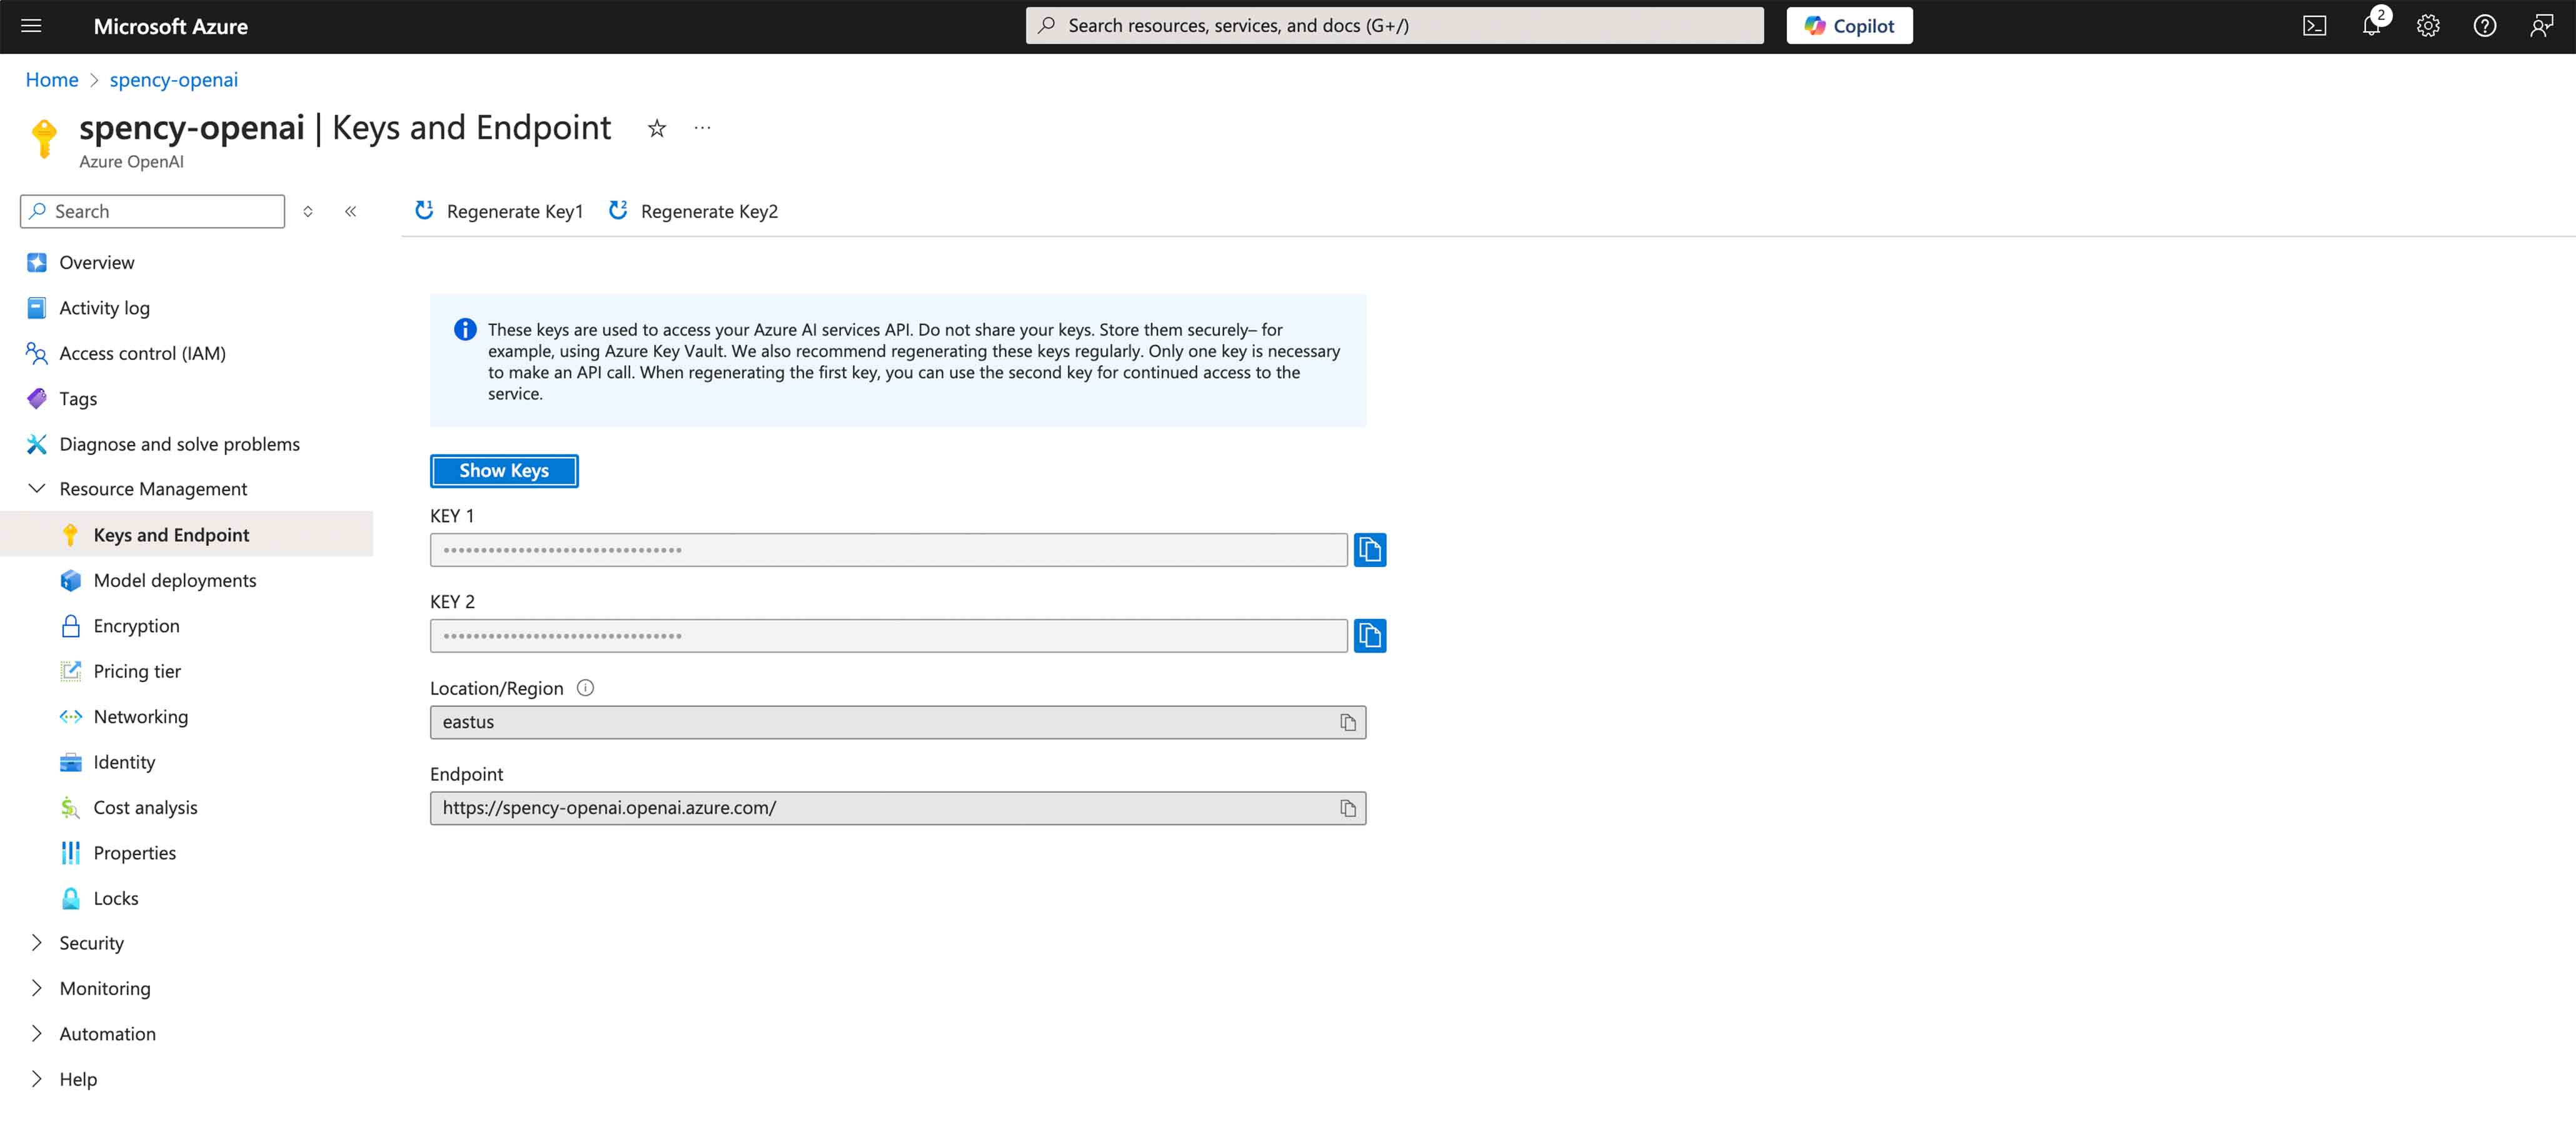The width and height of the screenshot is (2576, 1144).
Task: Copy the endpoint URL
Action: pos(1347,808)
